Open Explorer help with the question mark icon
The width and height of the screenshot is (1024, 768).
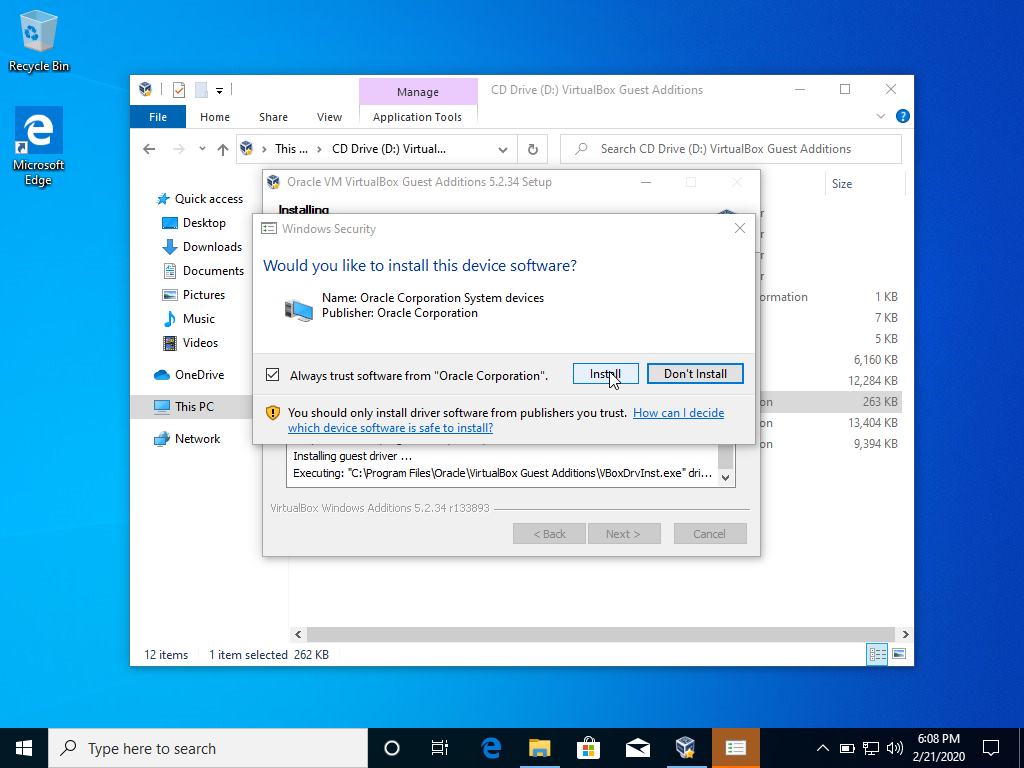903,116
